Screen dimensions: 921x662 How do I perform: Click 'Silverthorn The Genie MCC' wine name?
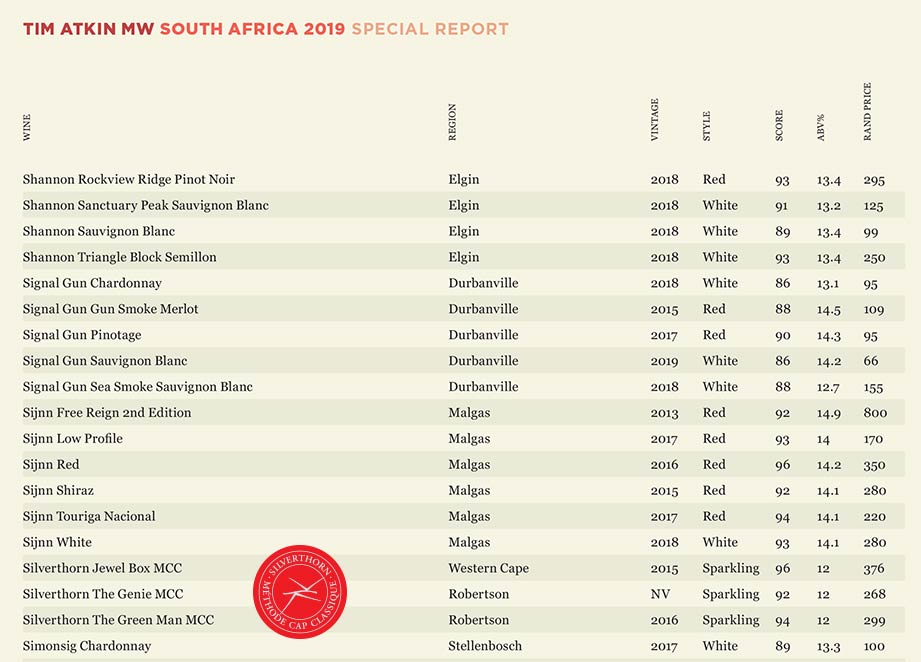pyautogui.click(x=103, y=594)
